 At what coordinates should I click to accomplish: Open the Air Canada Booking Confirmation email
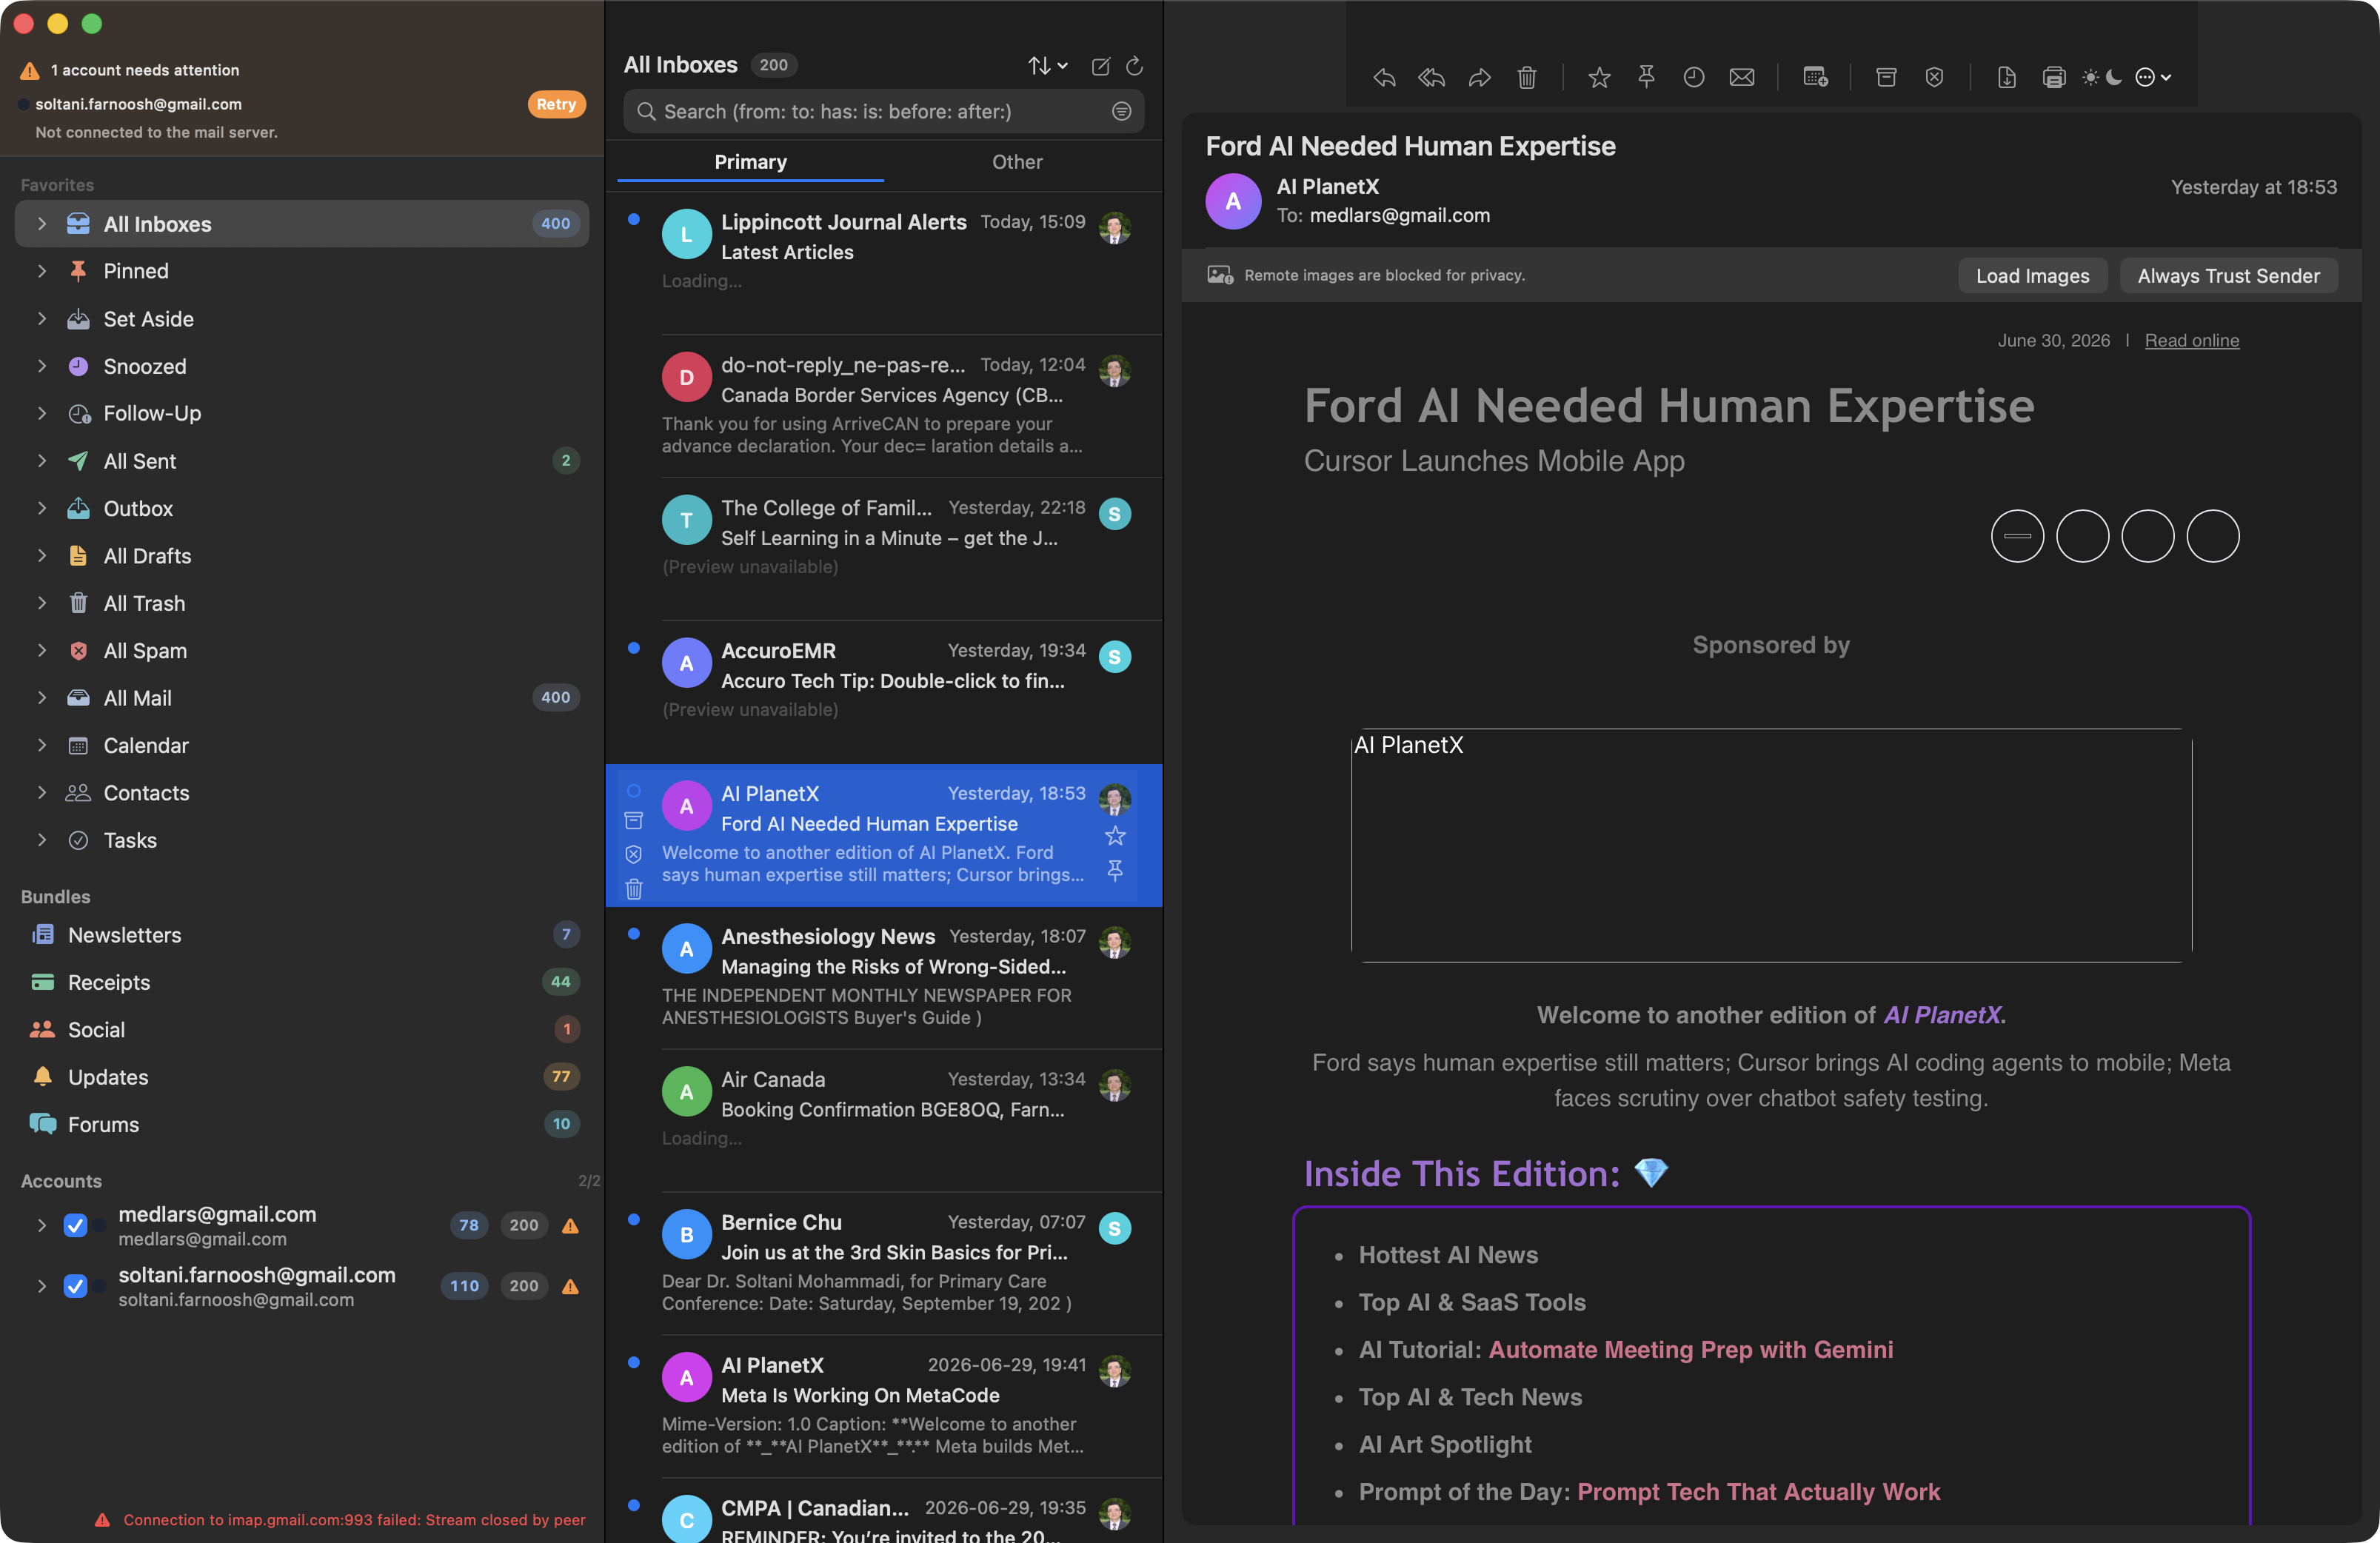coord(884,1120)
